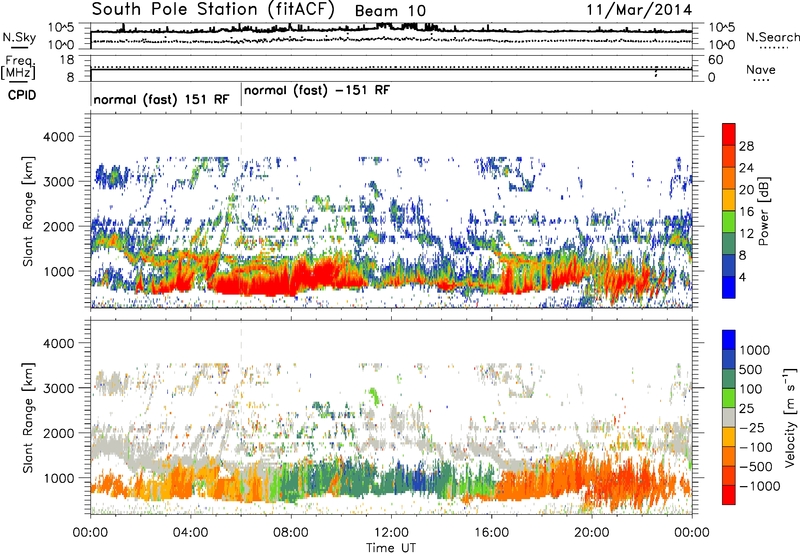Click the gray band in the velocity colorbar

pos(729,417)
